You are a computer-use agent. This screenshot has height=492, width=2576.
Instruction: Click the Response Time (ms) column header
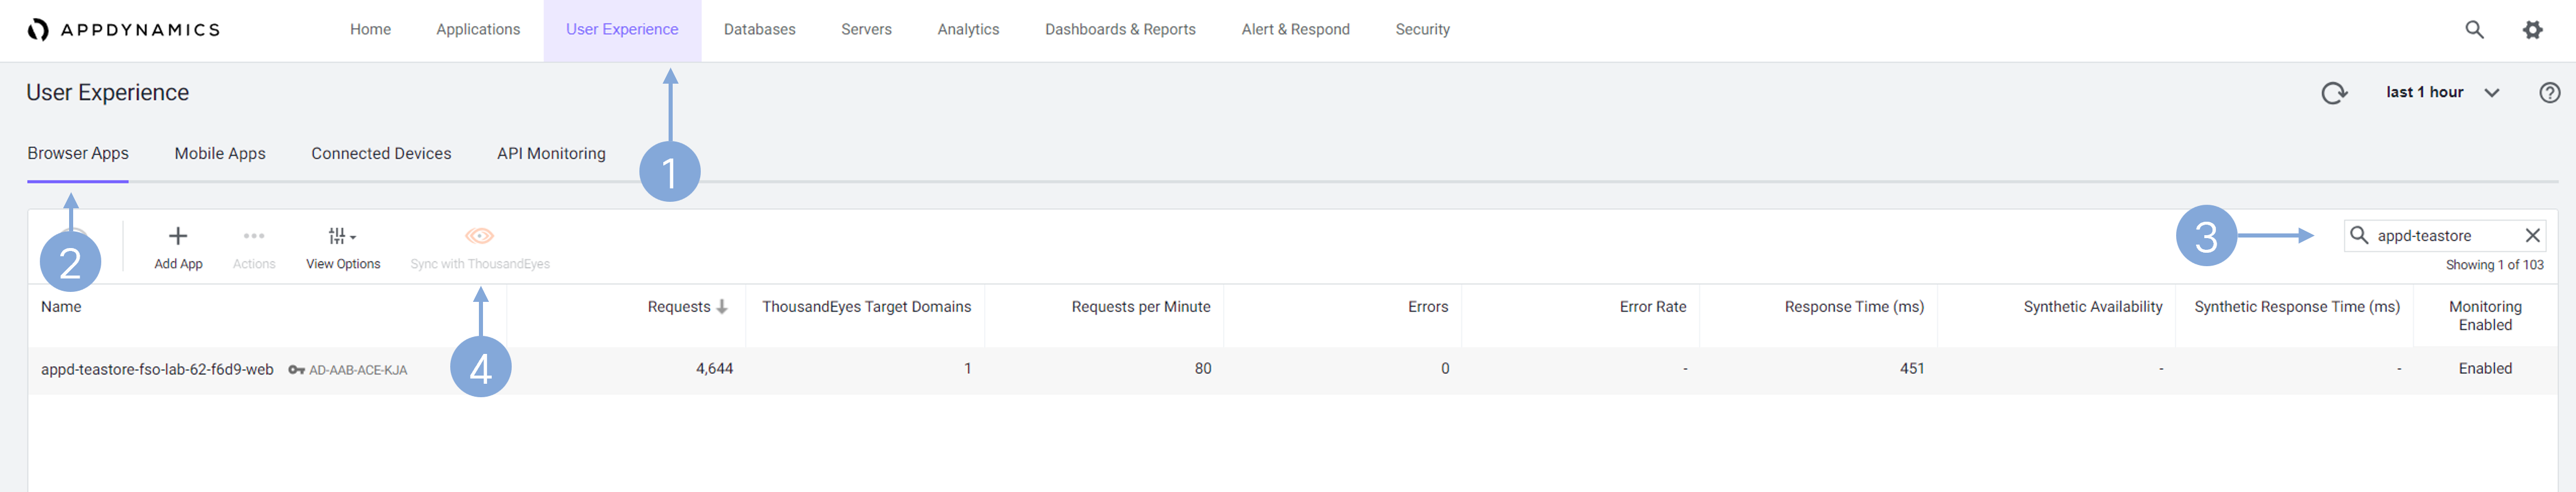(1853, 307)
